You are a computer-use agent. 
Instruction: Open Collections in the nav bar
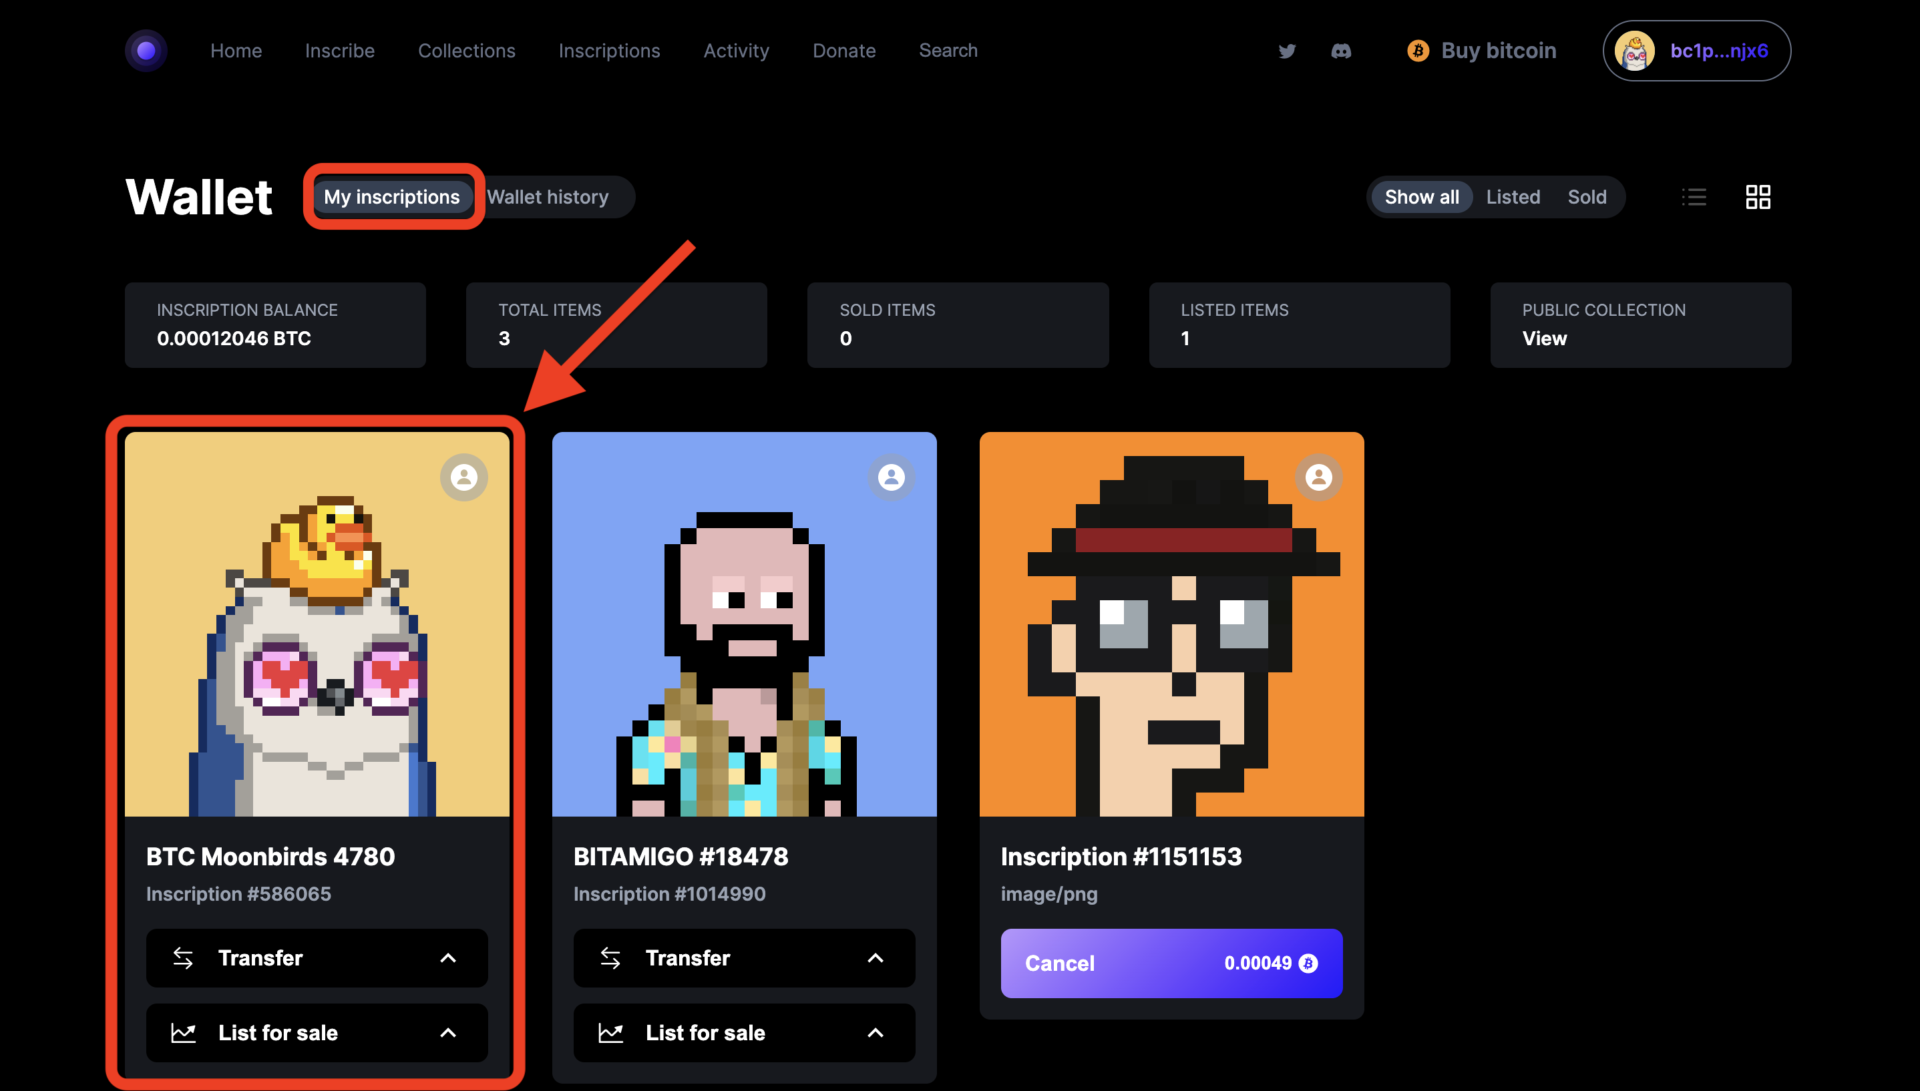[467, 51]
